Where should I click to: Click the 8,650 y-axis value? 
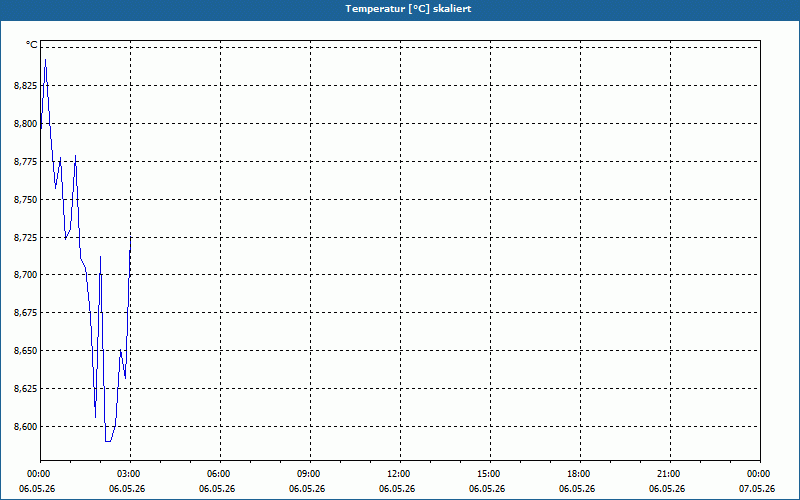[x=26, y=351]
